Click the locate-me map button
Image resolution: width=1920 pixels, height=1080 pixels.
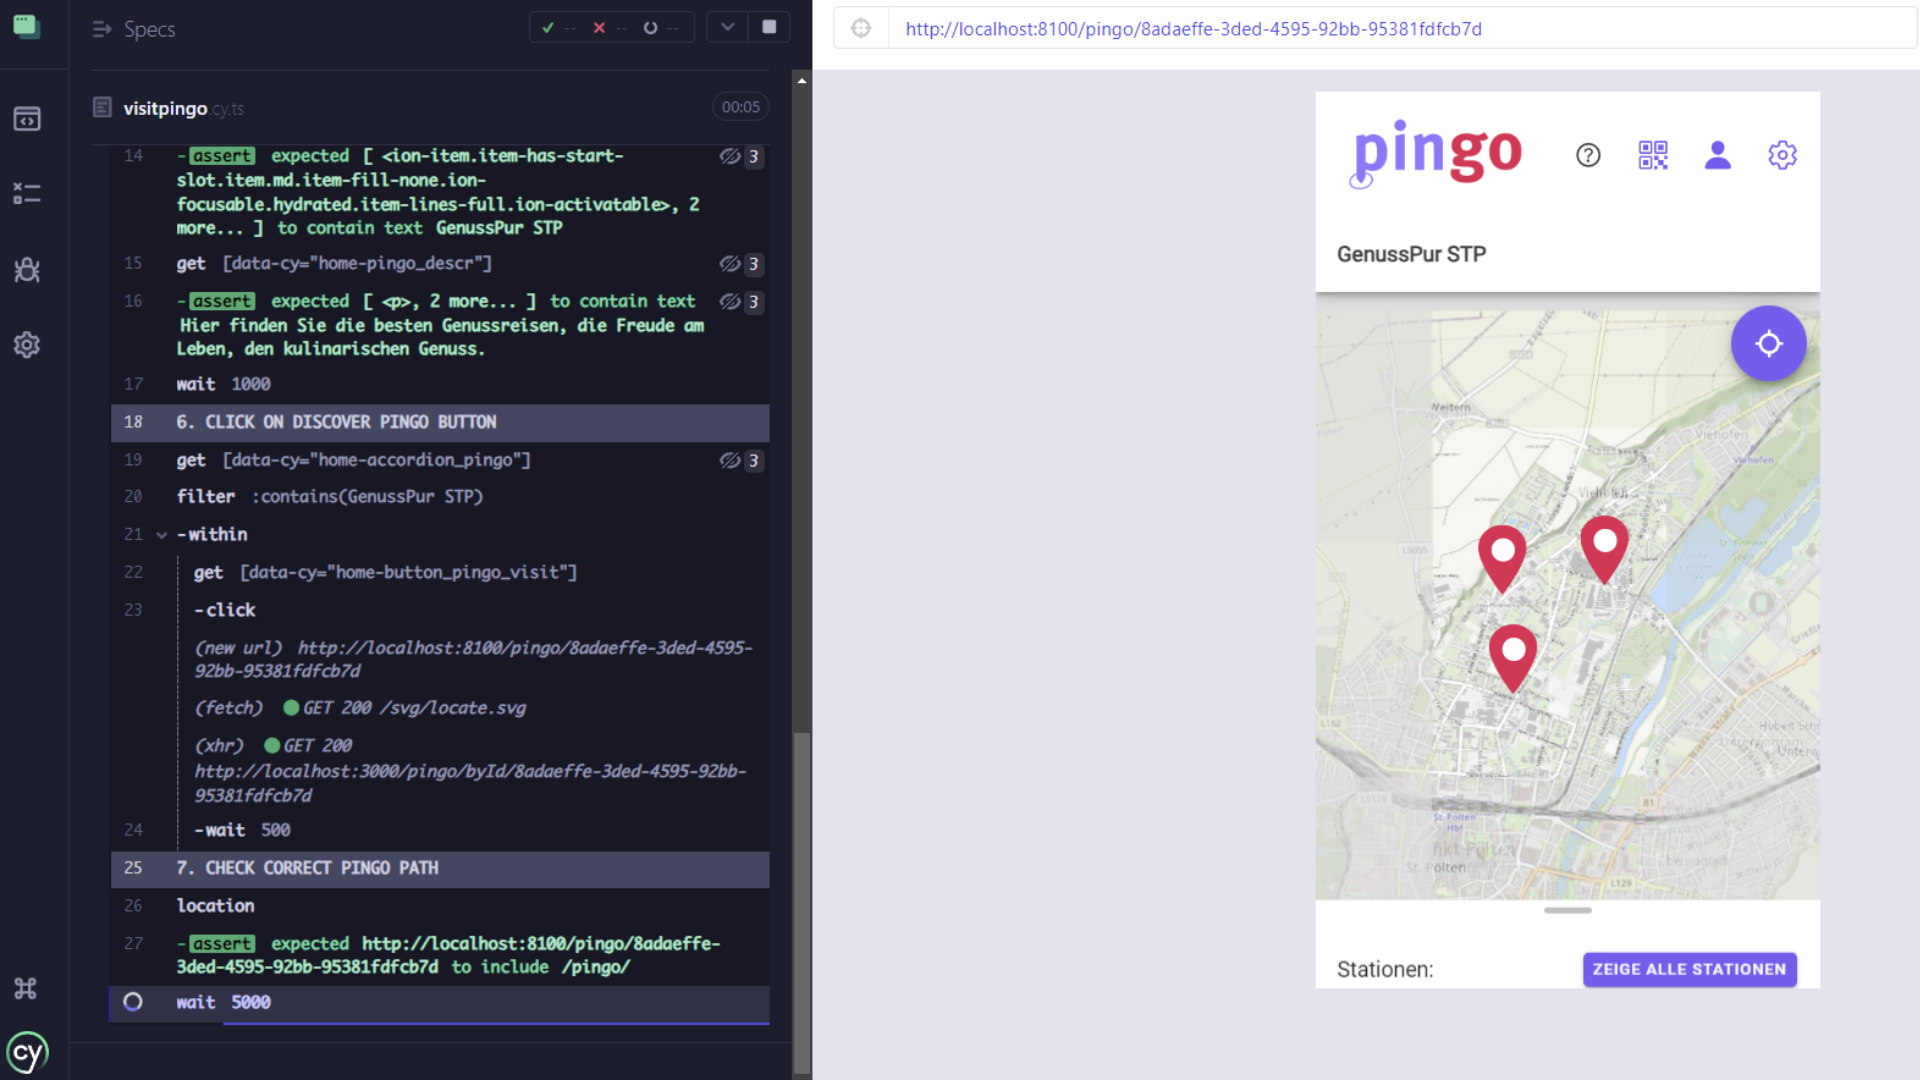(x=1768, y=343)
